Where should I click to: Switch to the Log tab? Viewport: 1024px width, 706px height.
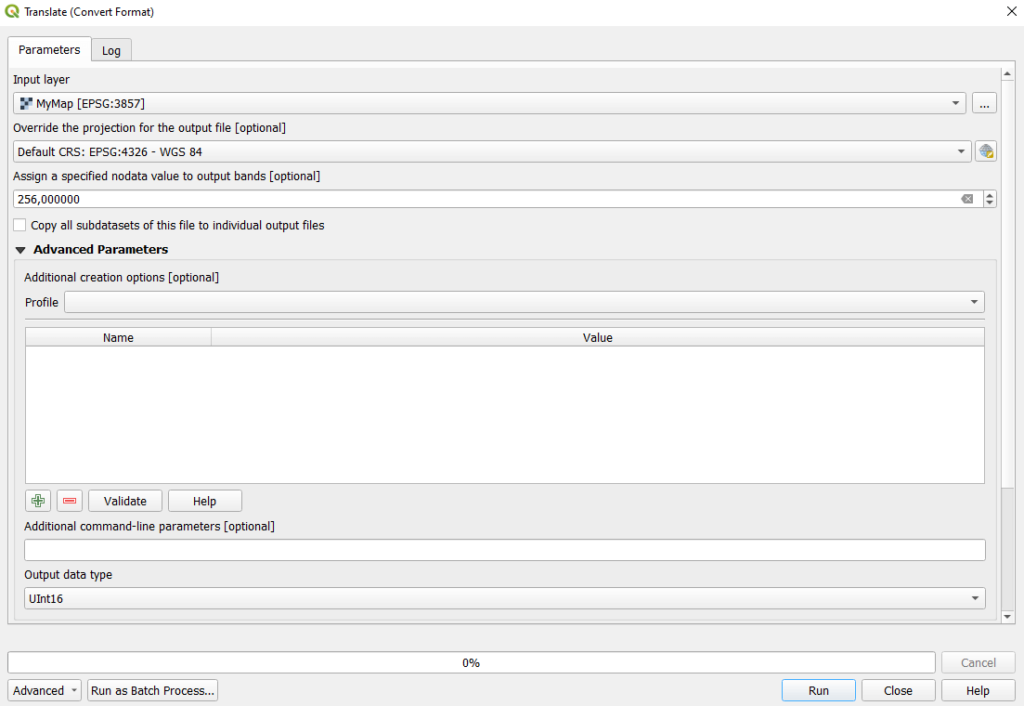pyautogui.click(x=111, y=50)
